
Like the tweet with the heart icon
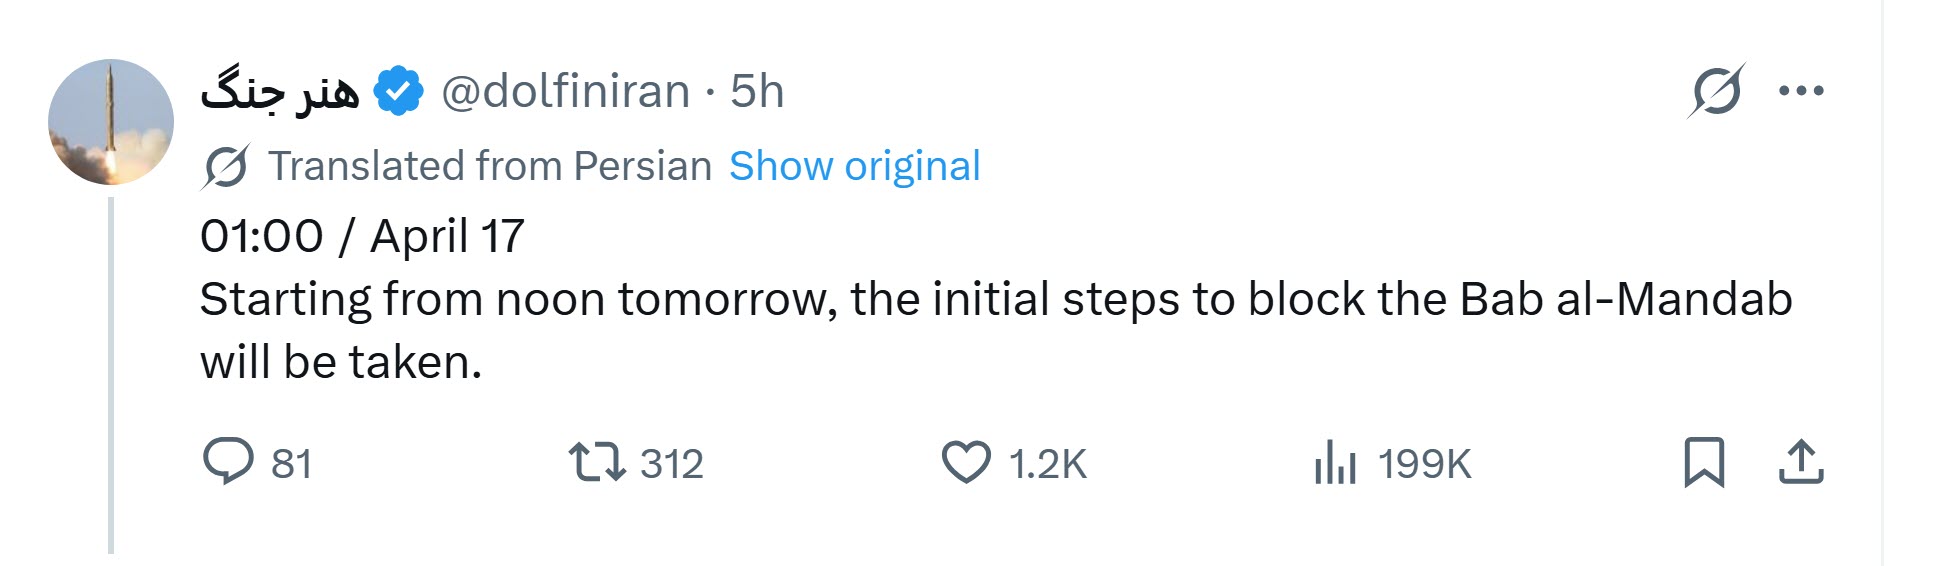[x=966, y=462]
